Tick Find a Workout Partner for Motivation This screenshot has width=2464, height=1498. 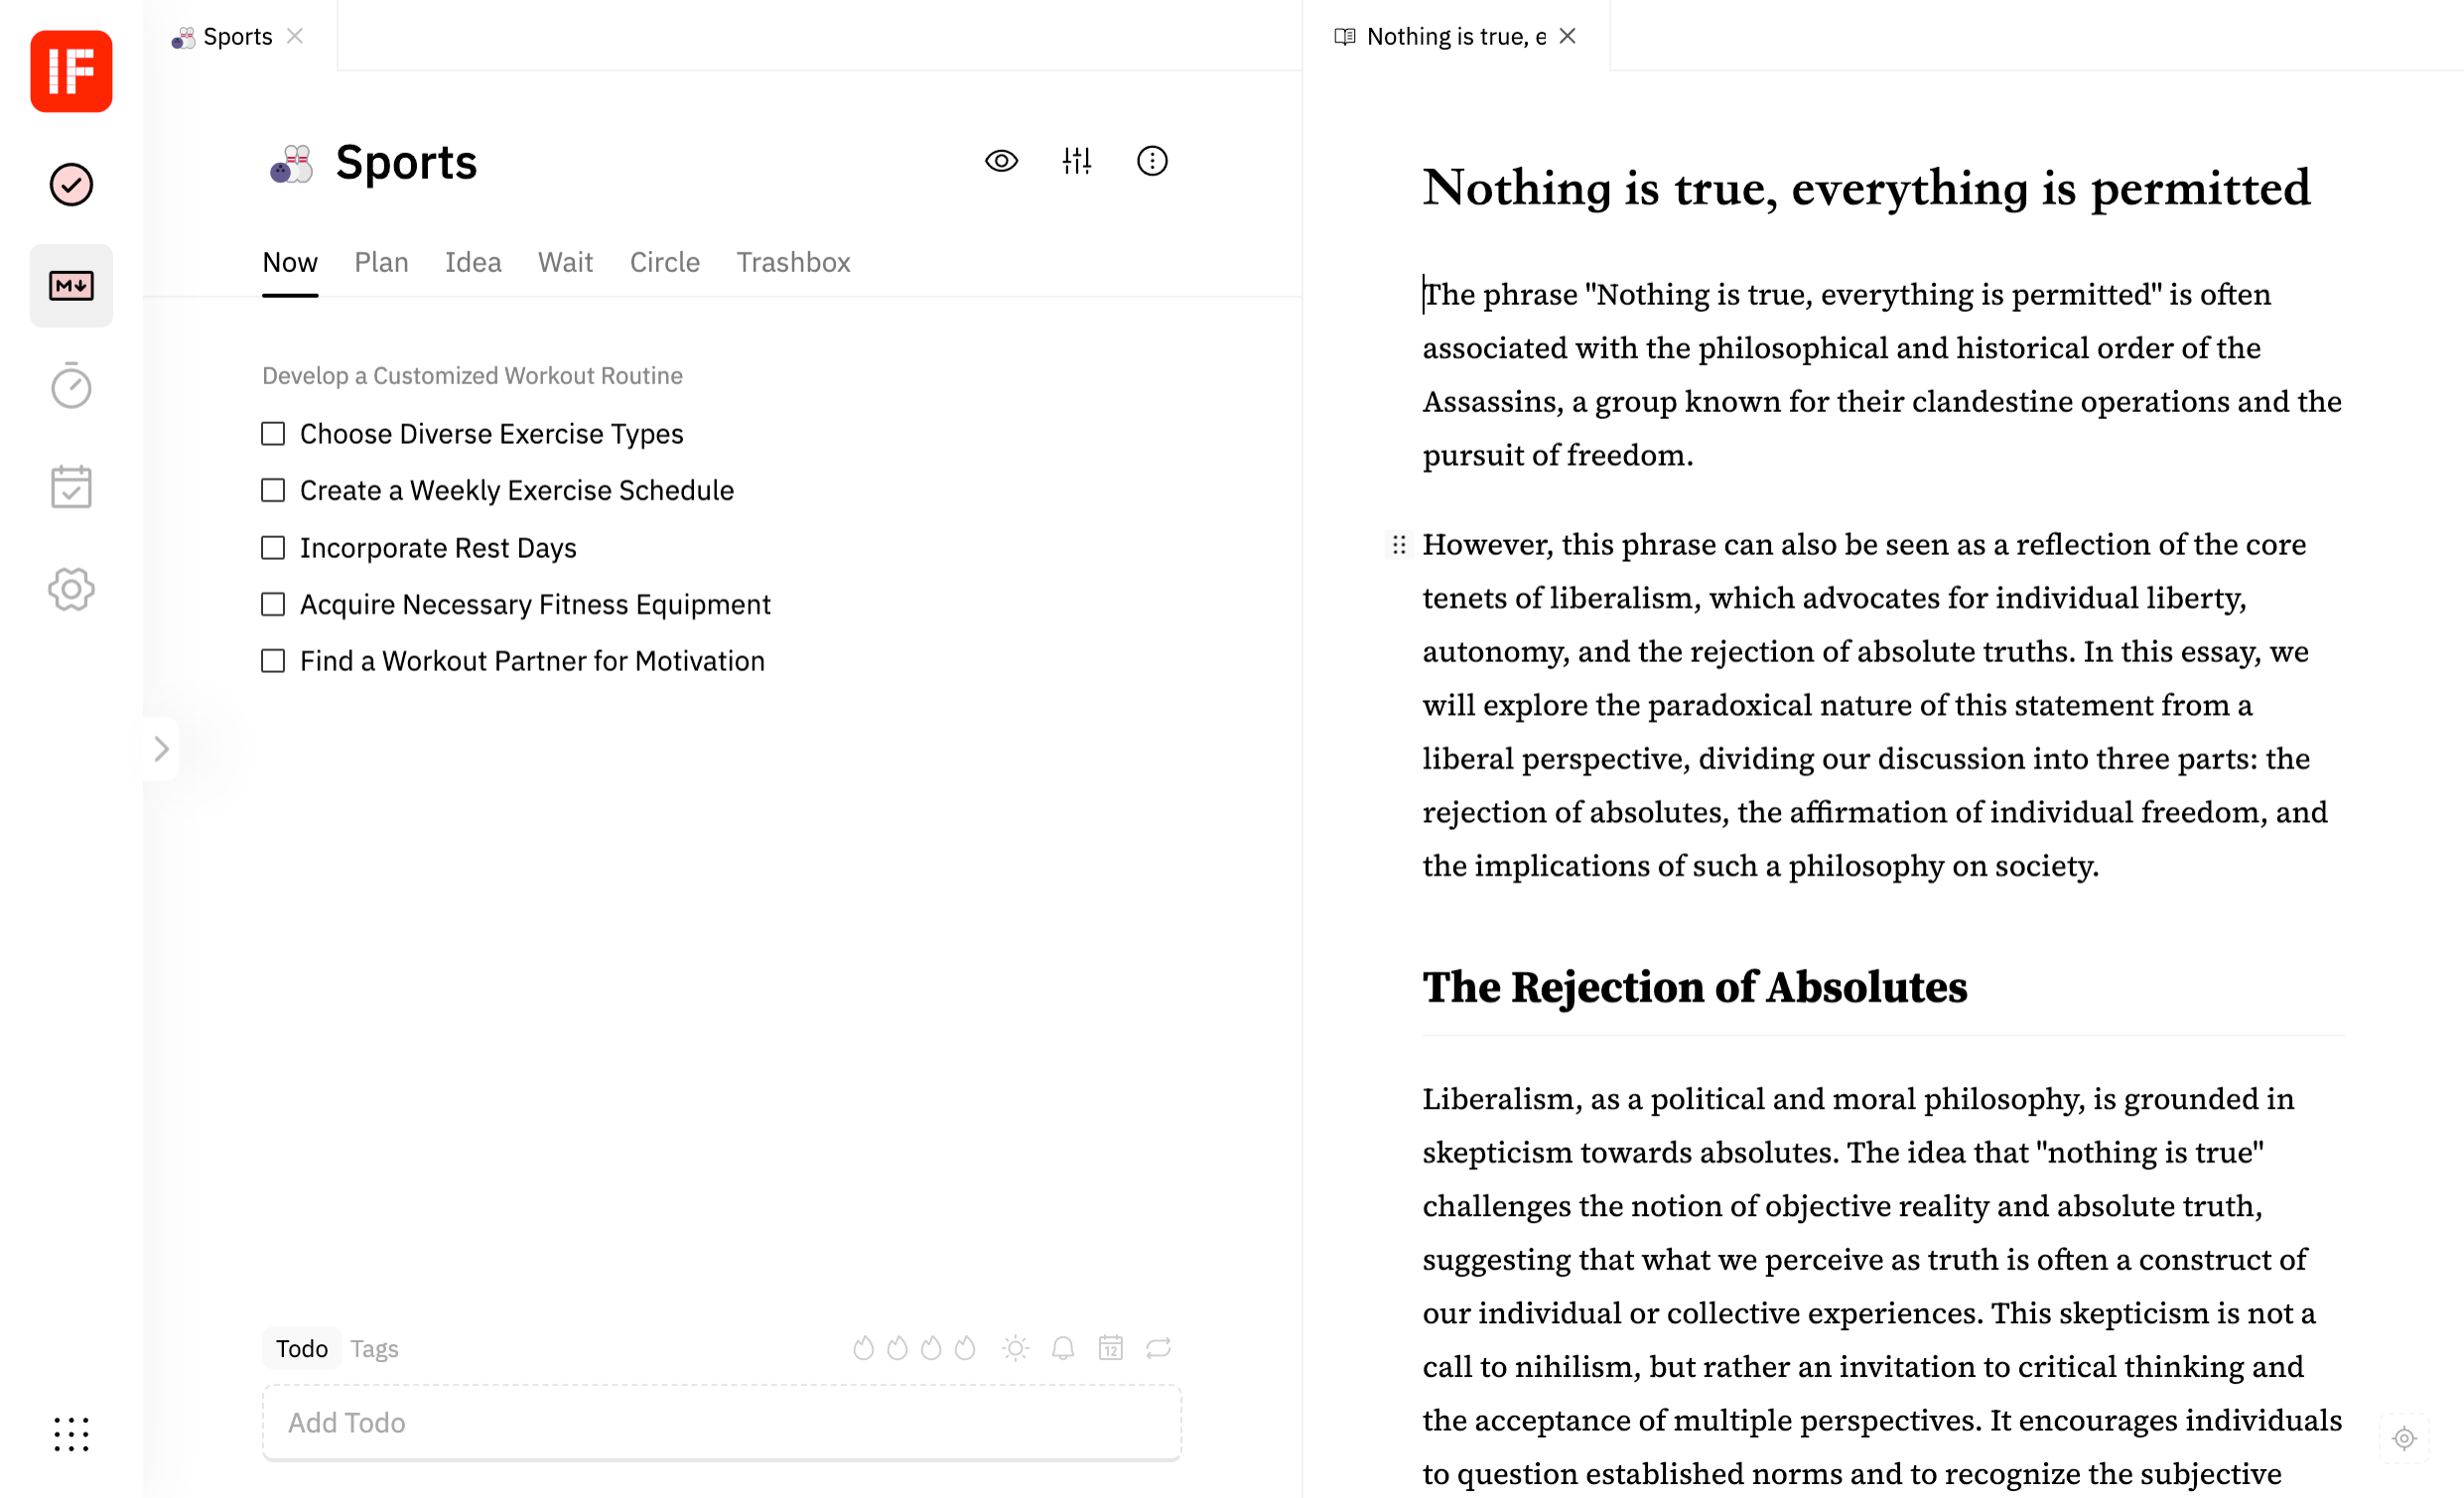pyautogui.click(x=273, y=661)
